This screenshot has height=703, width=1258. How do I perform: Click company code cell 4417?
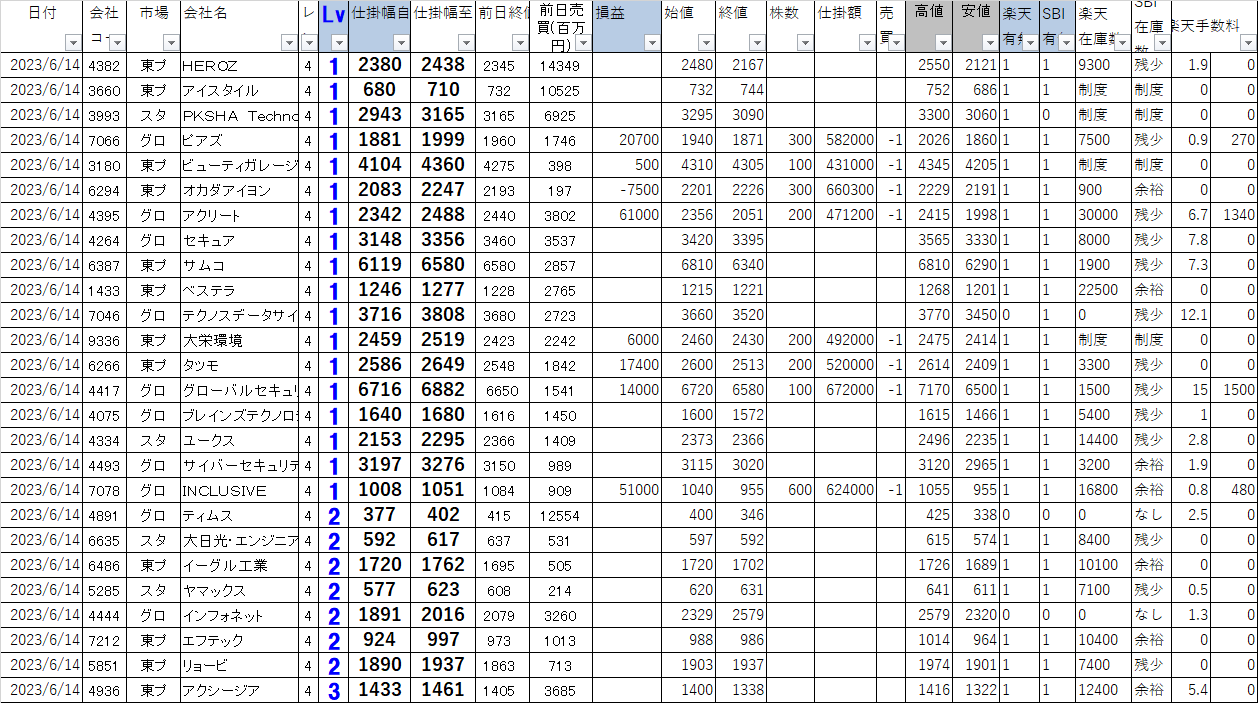point(104,390)
